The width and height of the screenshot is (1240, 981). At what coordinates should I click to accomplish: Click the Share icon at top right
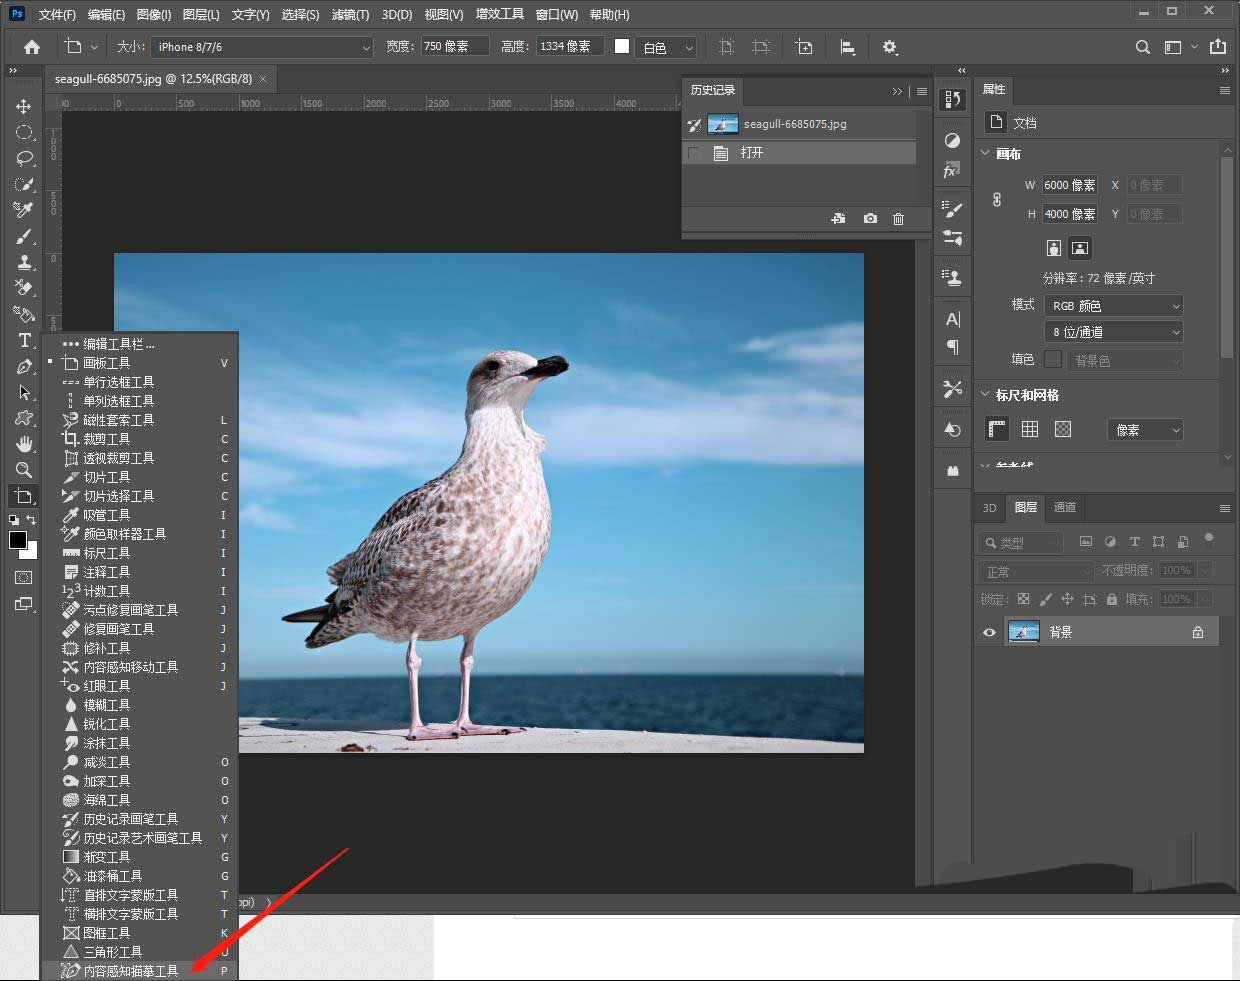(x=1218, y=47)
